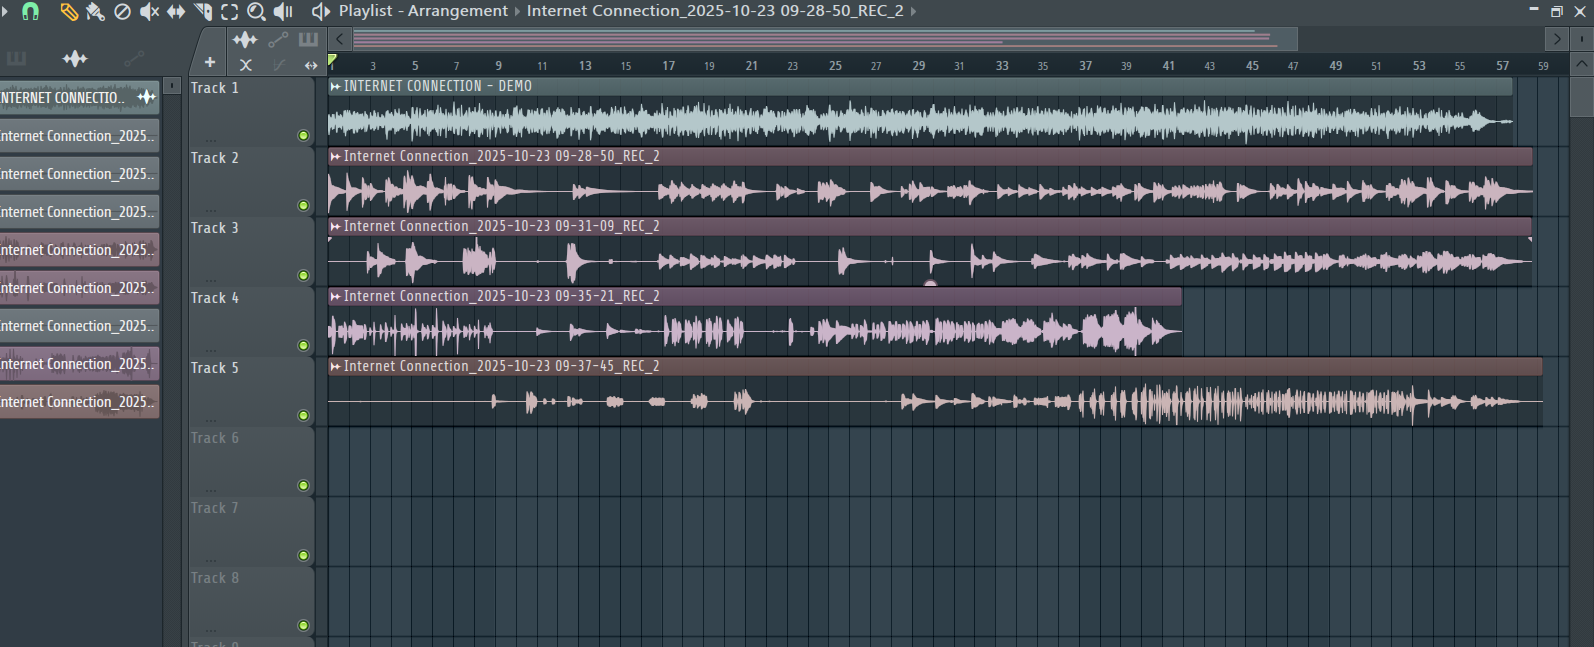Select the Zoom magnifier tool

256,11
